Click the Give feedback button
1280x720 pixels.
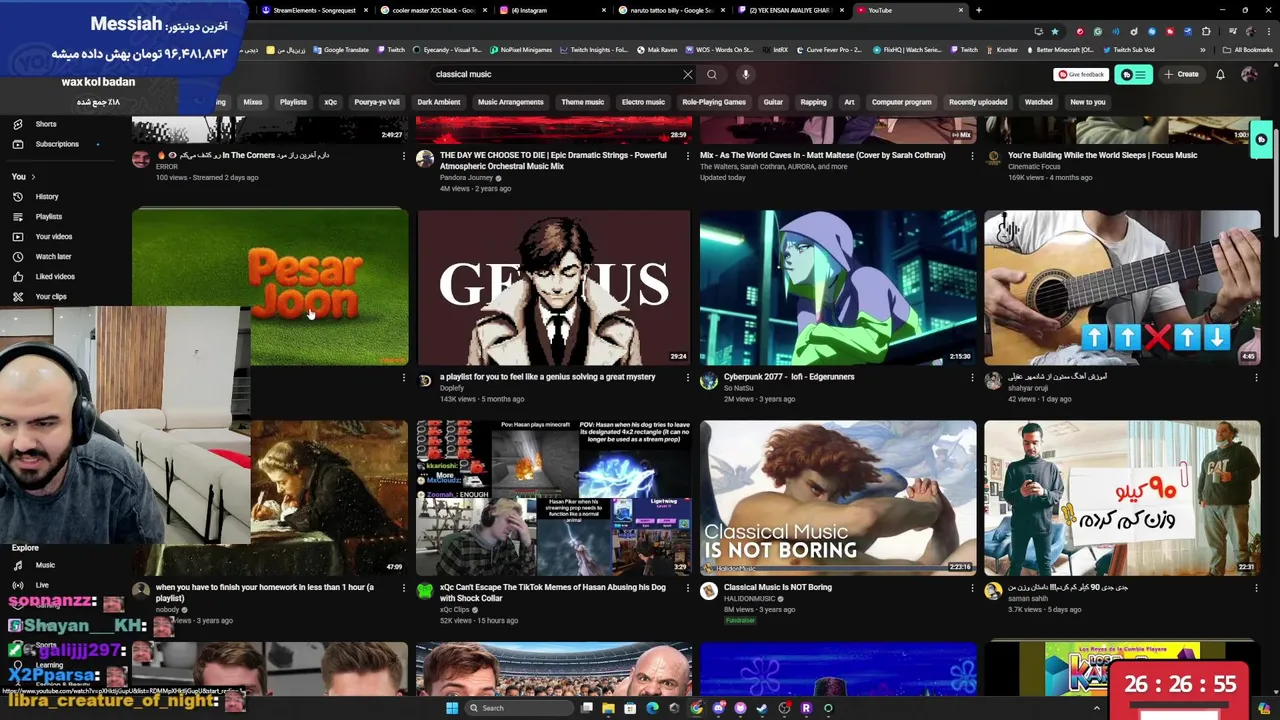coord(1081,74)
